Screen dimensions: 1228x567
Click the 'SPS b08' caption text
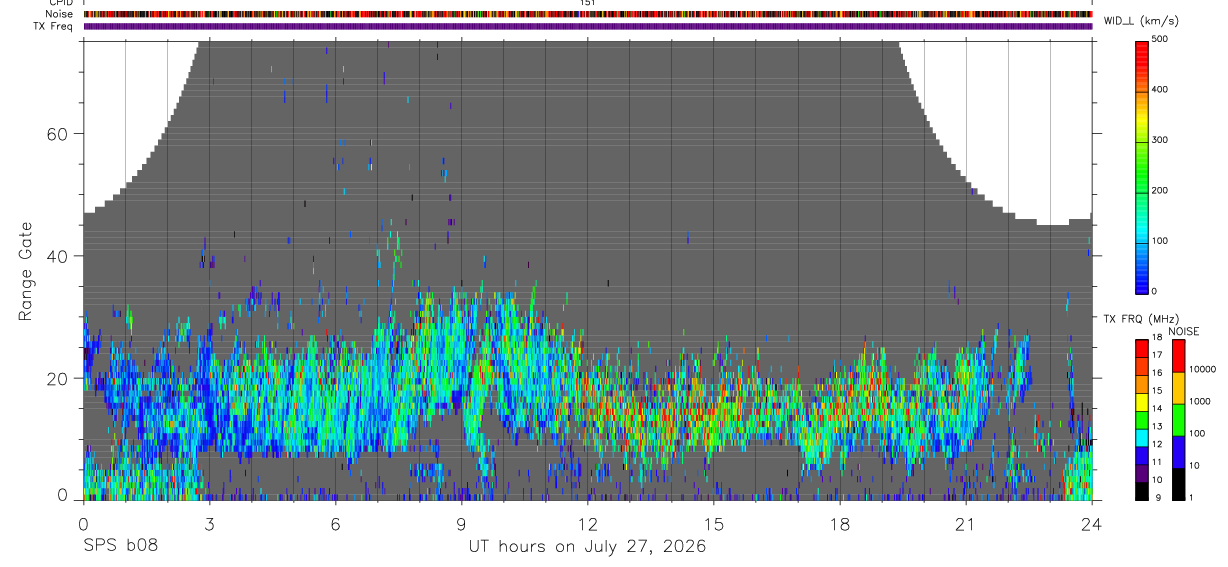(120, 547)
